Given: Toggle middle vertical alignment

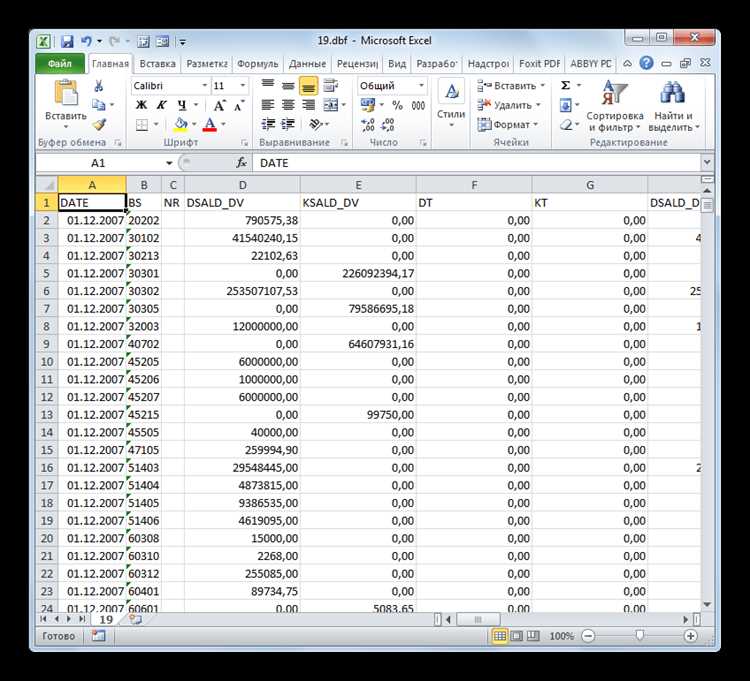Looking at the screenshot, I should tap(288, 86).
